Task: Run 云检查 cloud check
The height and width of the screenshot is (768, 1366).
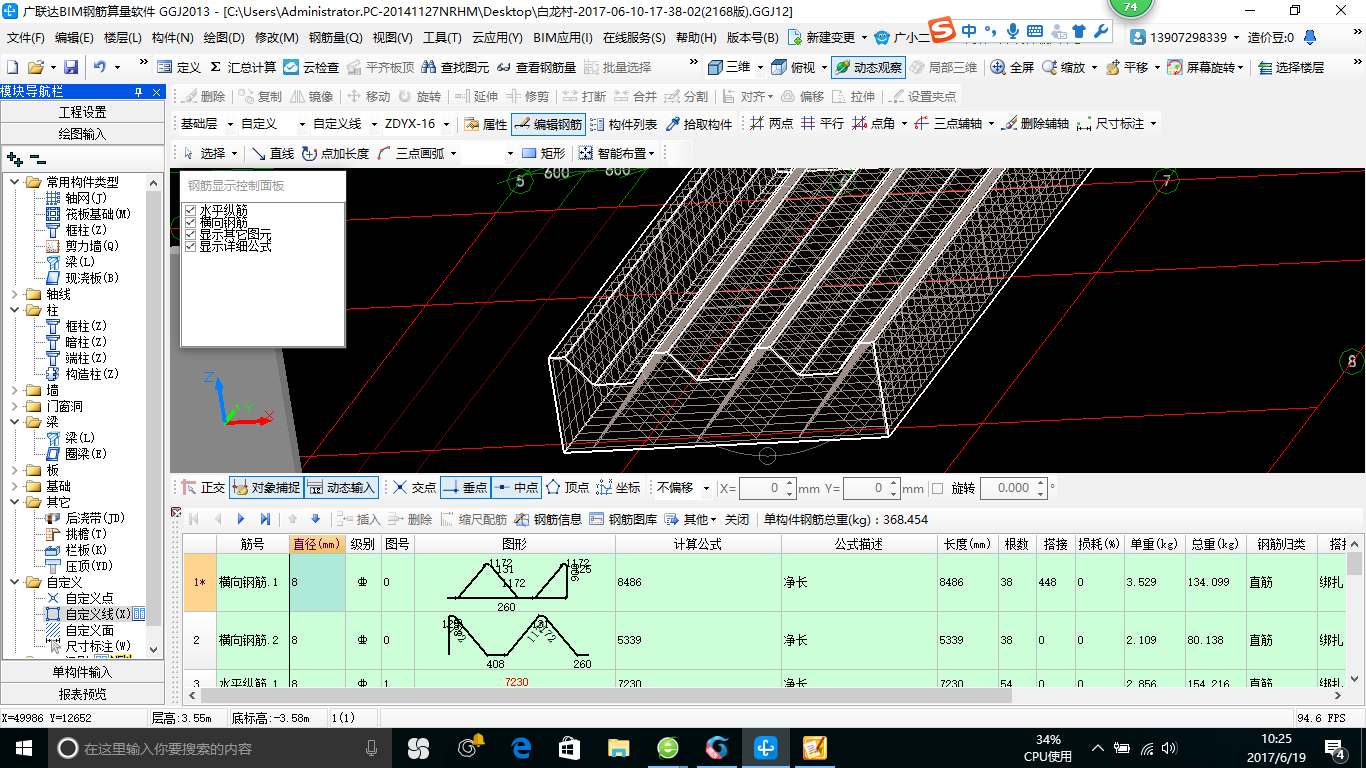Action: pos(311,67)
